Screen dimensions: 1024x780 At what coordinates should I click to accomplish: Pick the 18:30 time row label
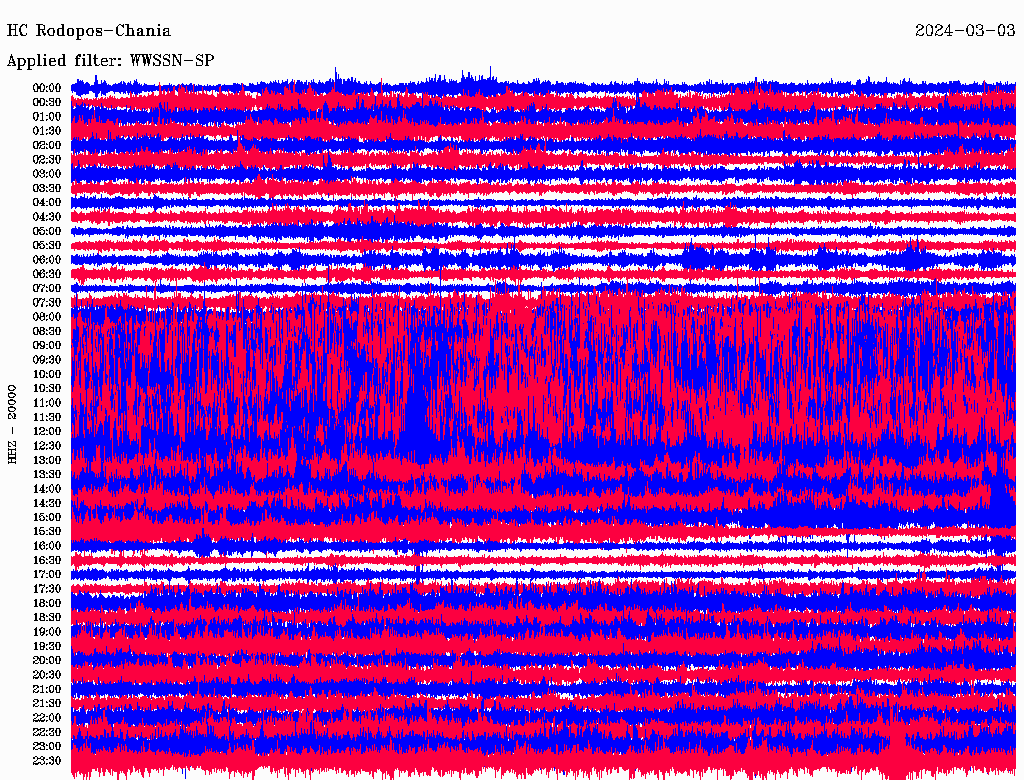click(x=47, y=617)
